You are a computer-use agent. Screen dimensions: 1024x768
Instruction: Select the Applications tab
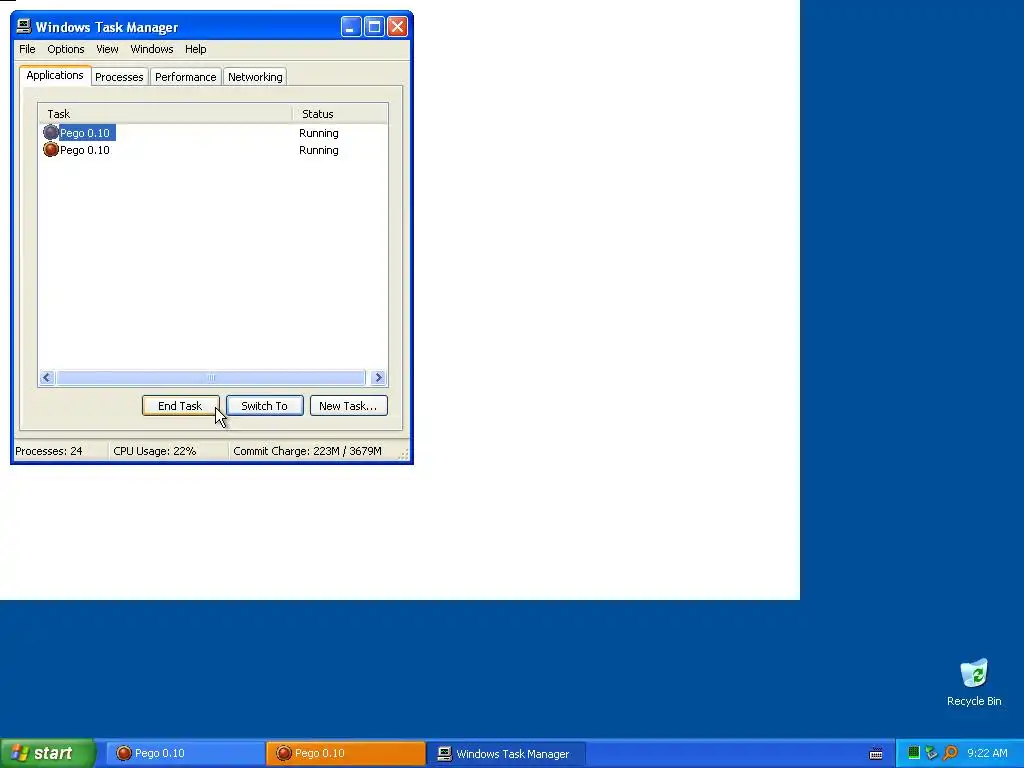(55, 75)
